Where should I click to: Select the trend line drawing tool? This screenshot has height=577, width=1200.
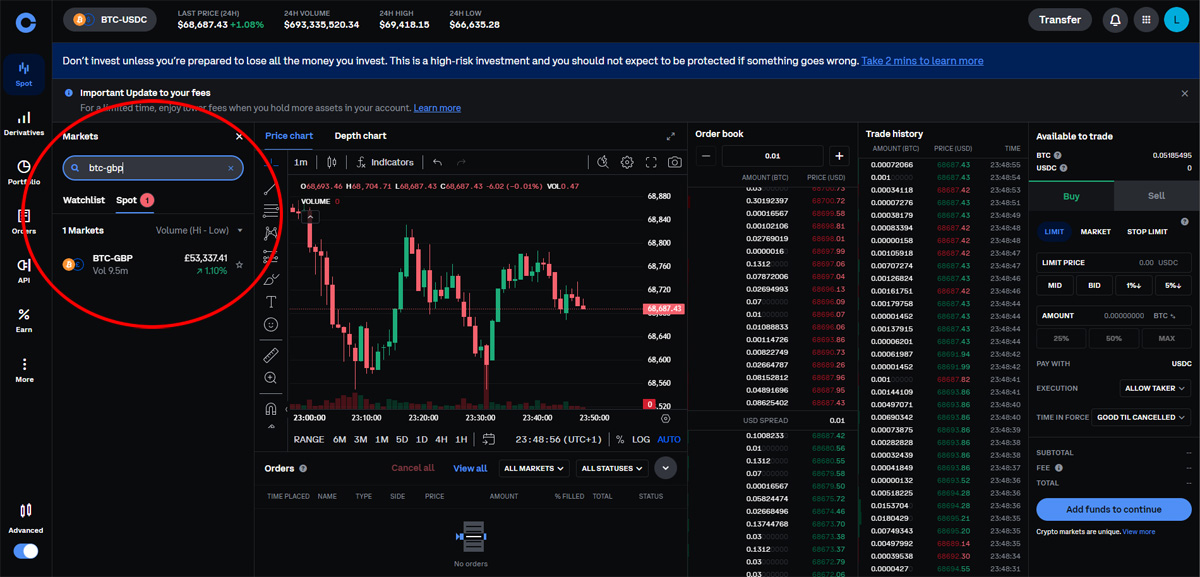click(x=271, y=187)
